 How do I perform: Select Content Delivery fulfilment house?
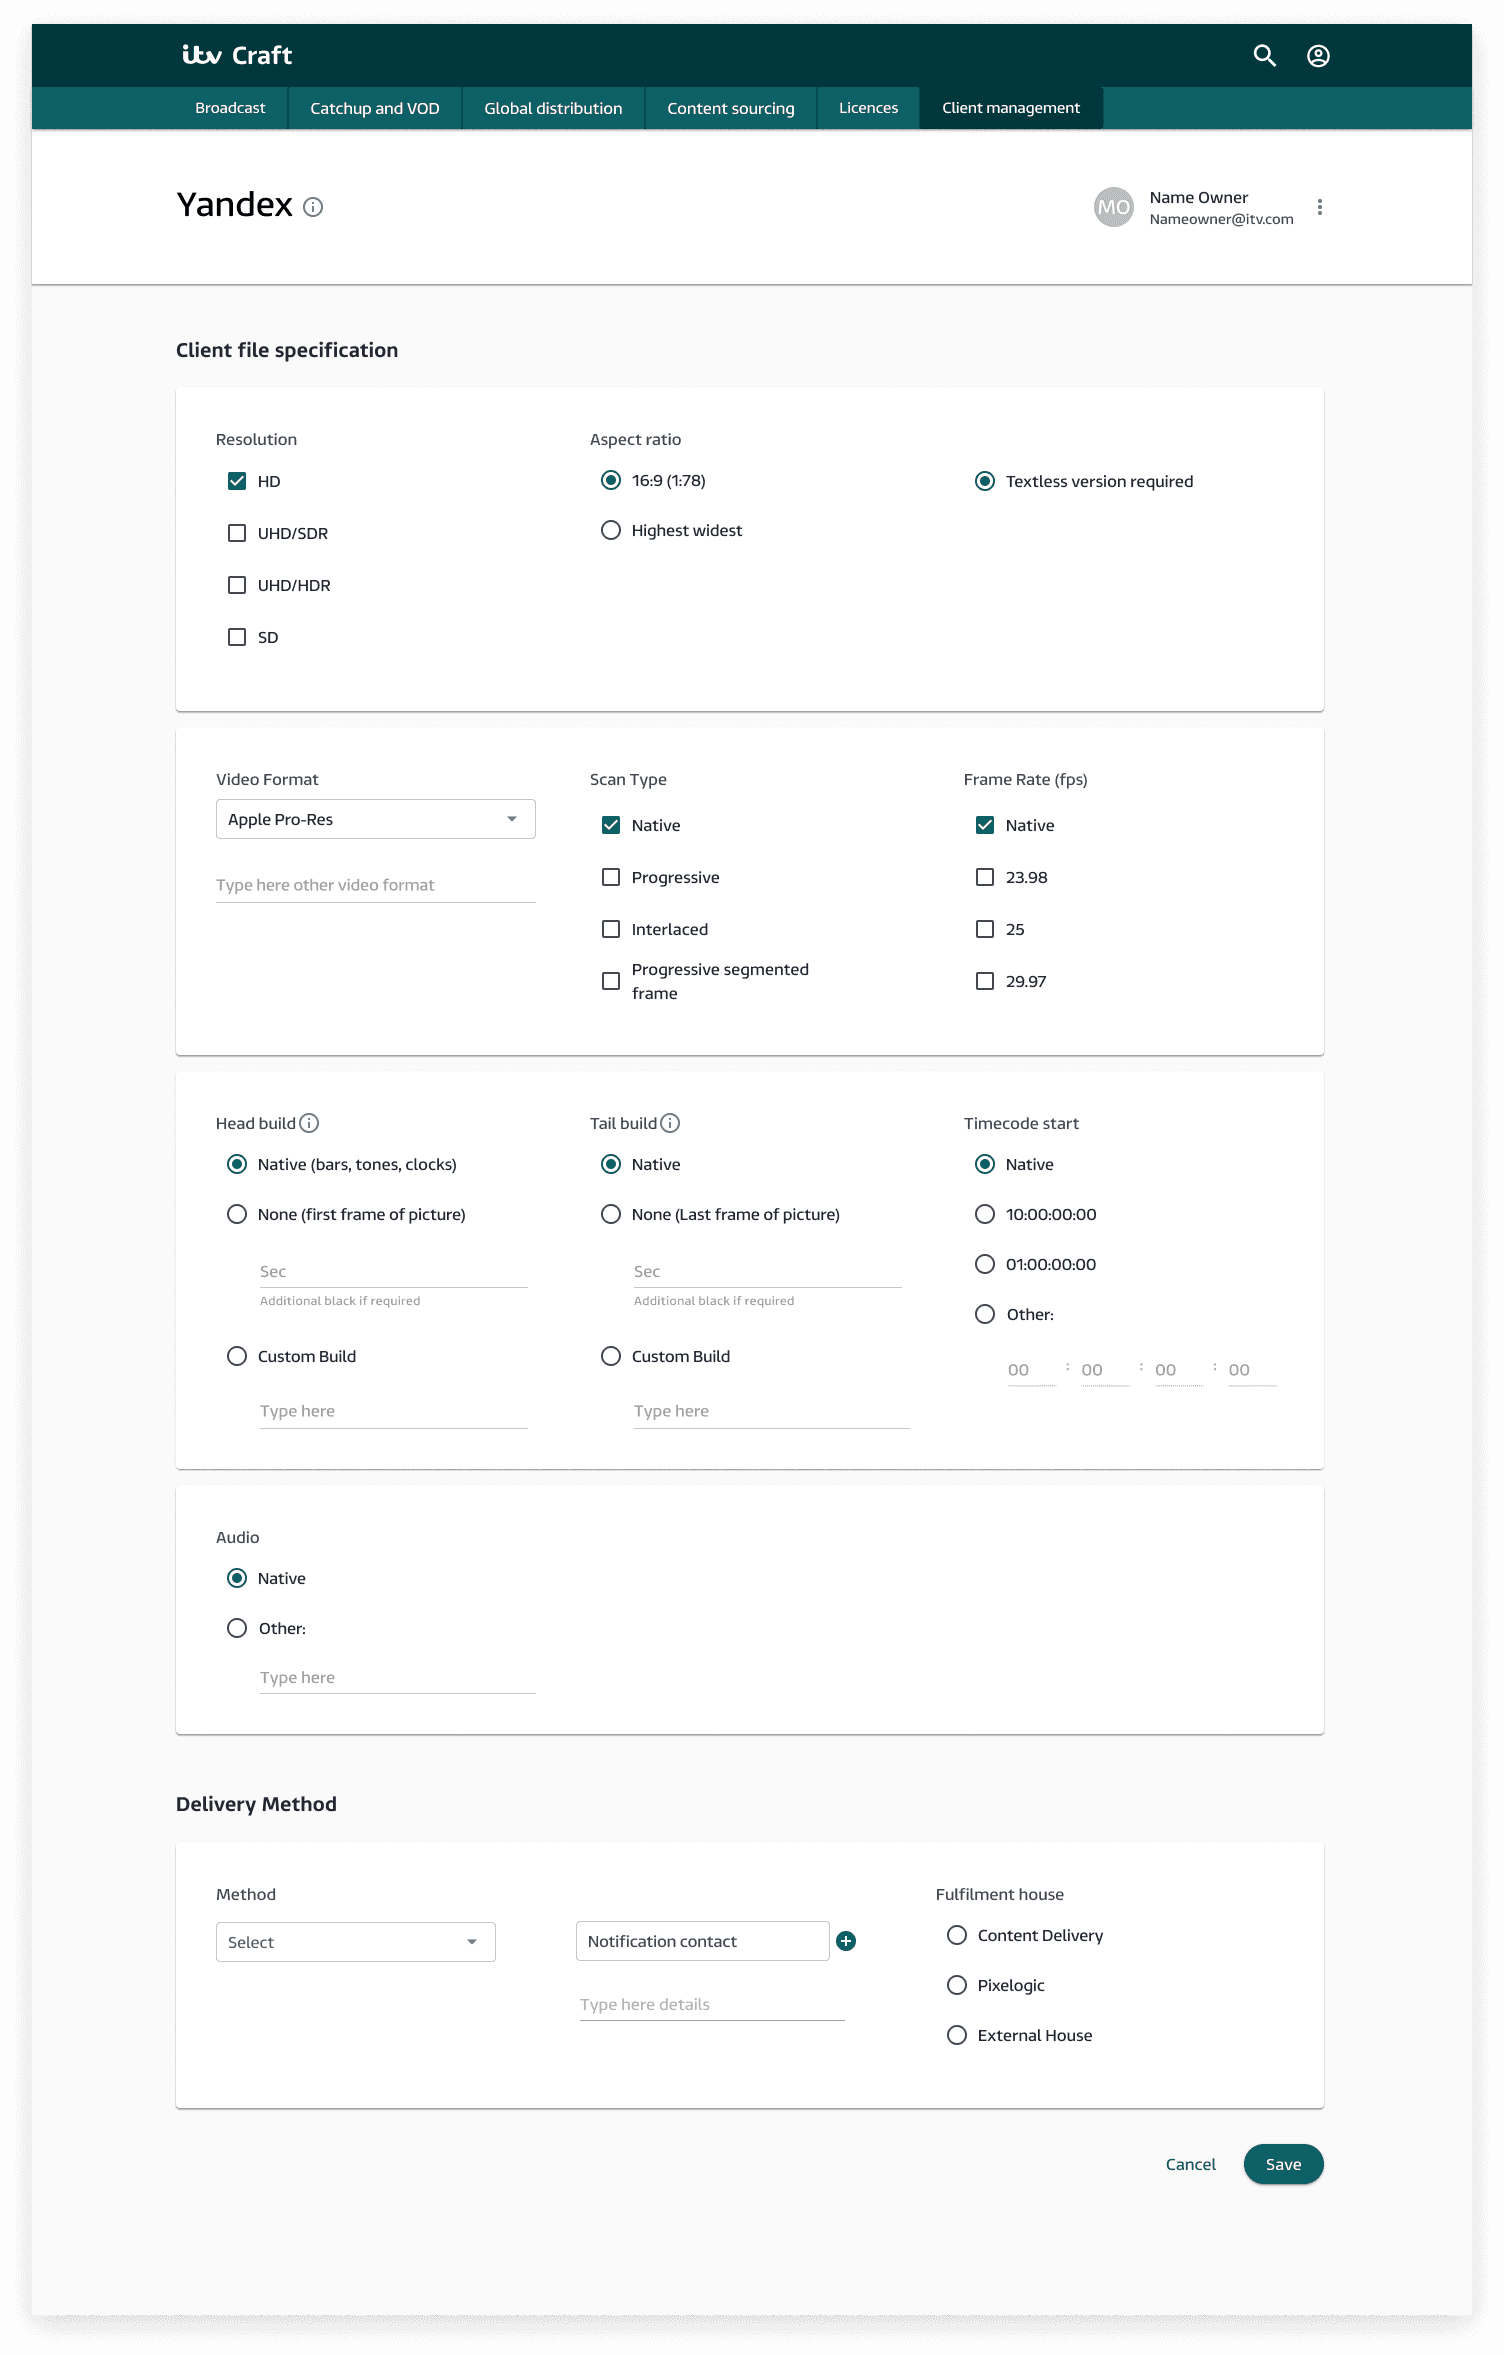(x=957, y=1935)
